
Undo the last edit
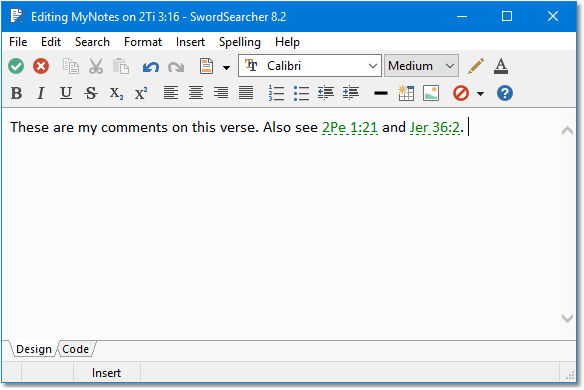[x=150, y=67]
